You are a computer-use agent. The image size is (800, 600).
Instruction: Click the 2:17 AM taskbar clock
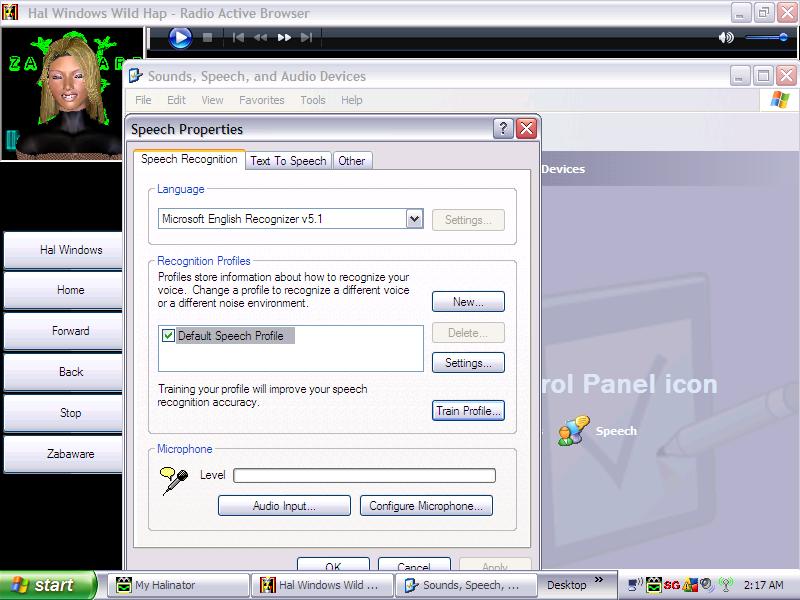pos(763,585)
